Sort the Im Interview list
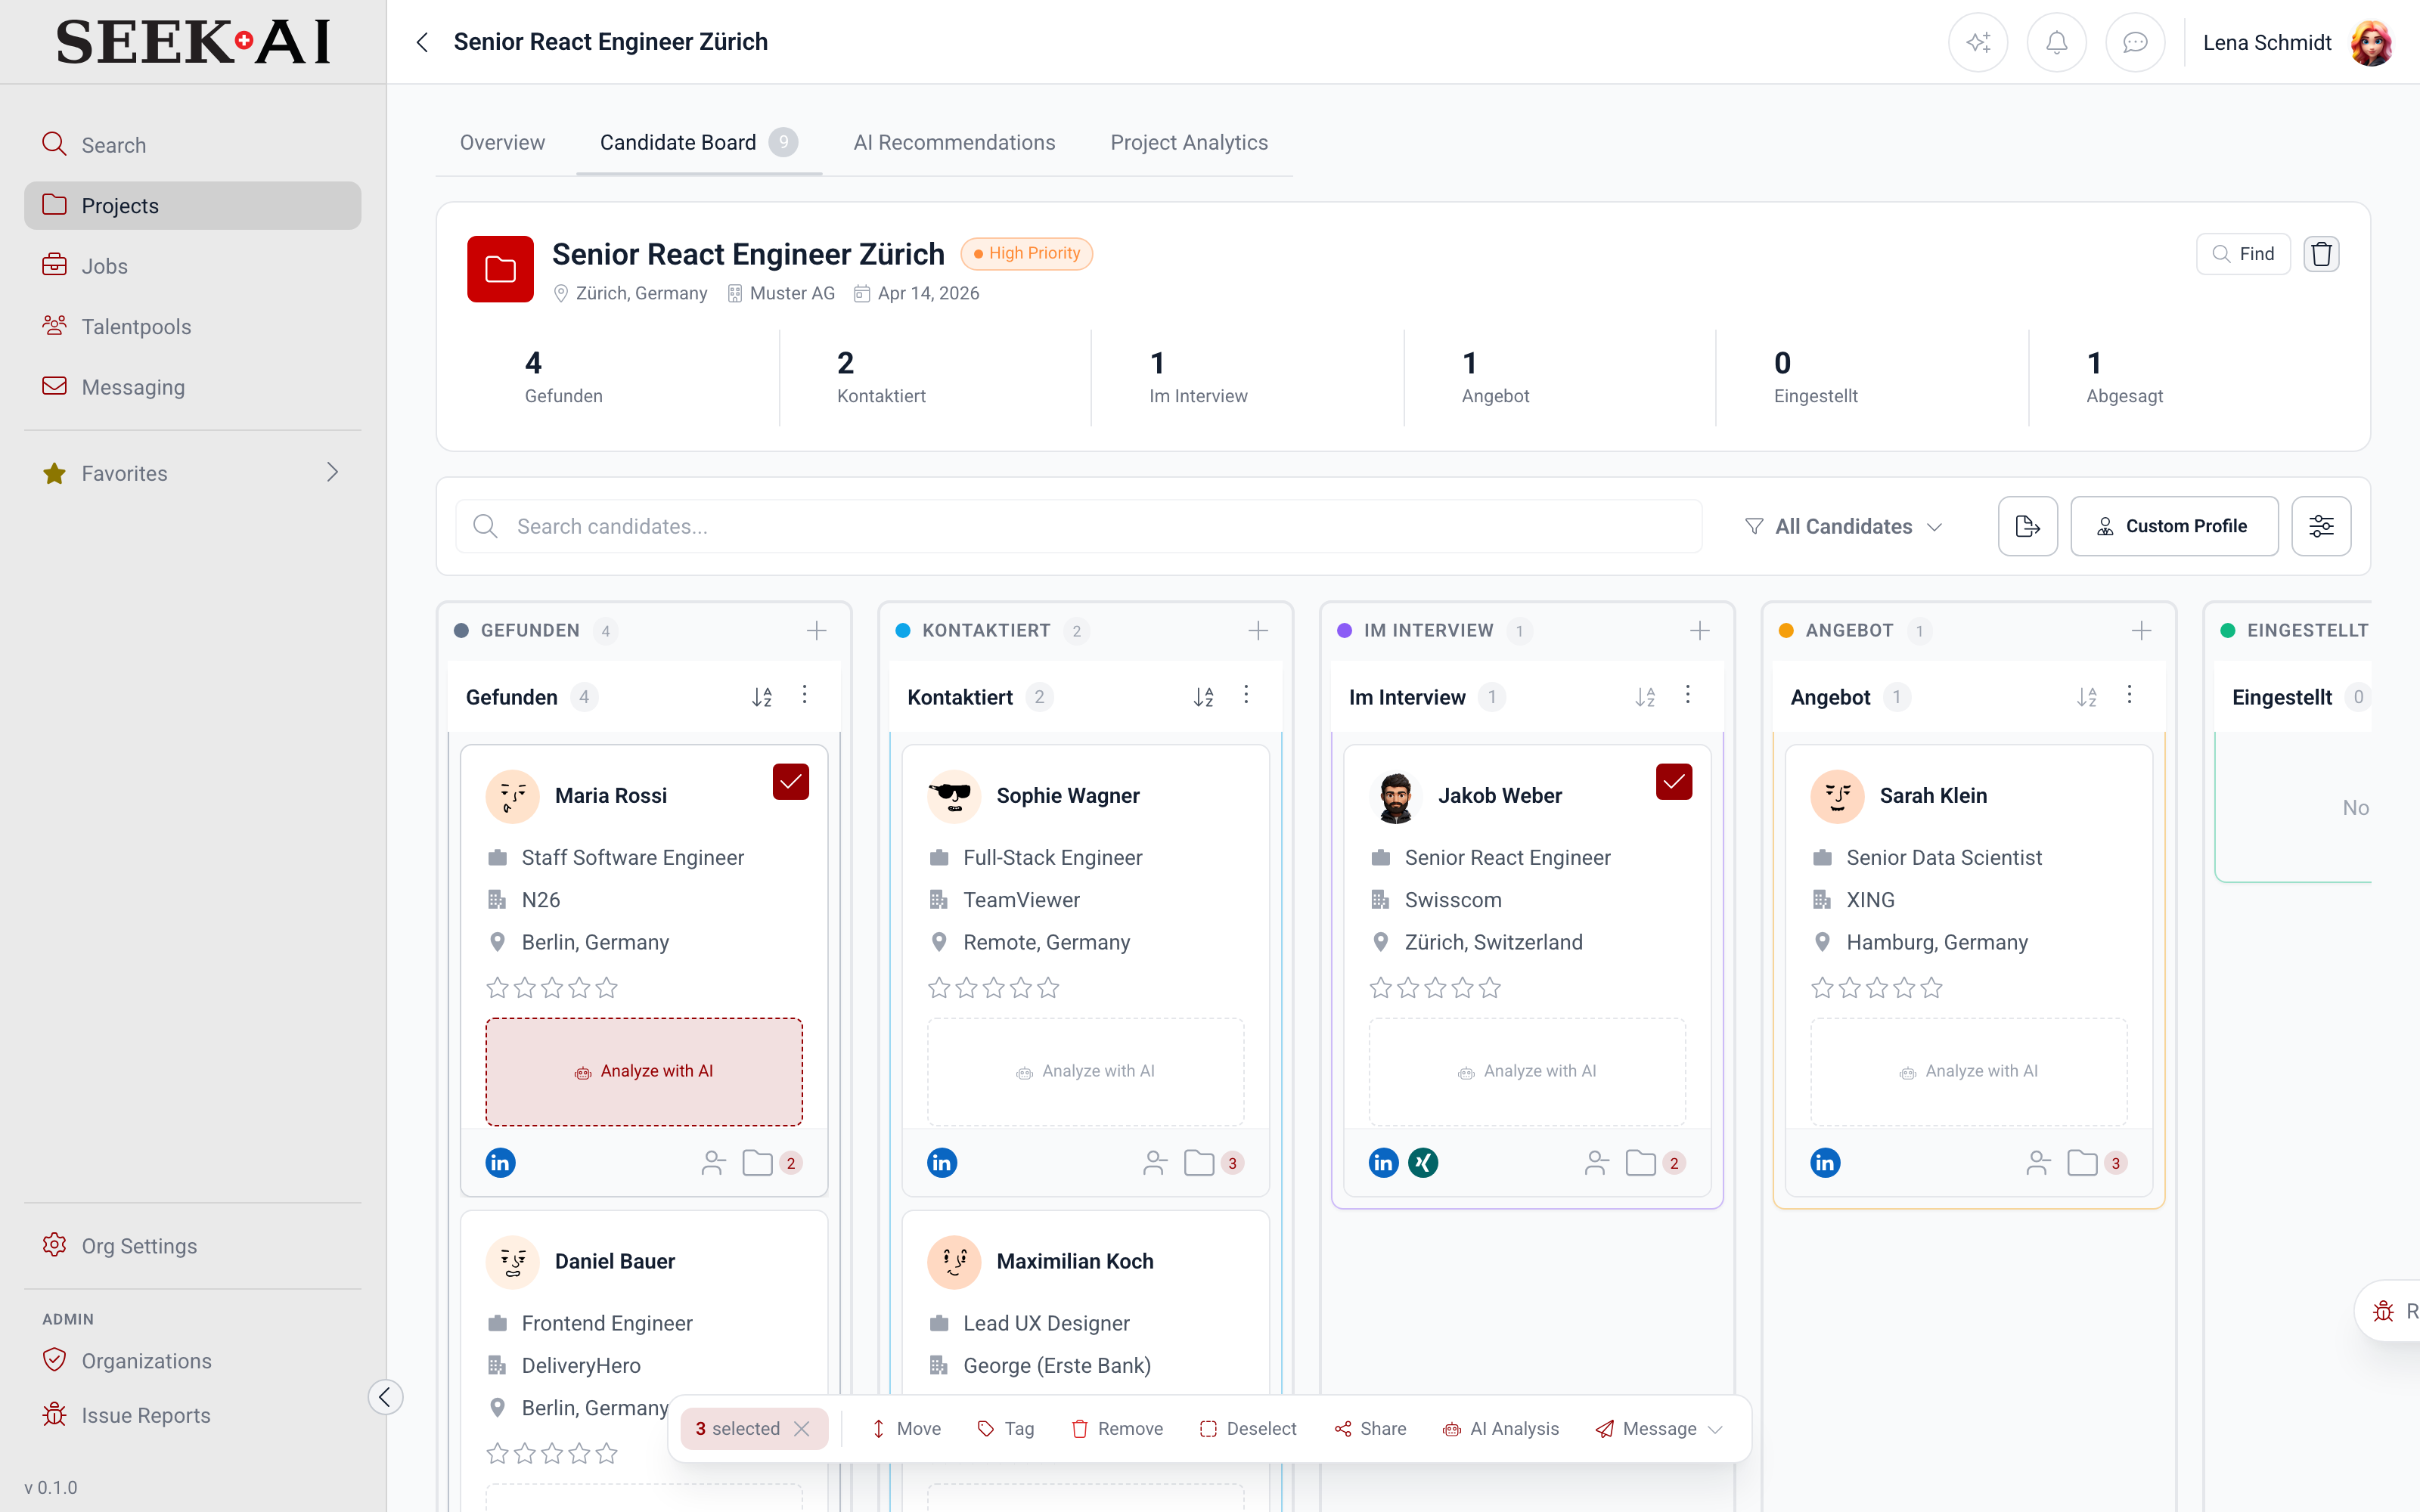2420x1512 pixels. coord(1645,697)
